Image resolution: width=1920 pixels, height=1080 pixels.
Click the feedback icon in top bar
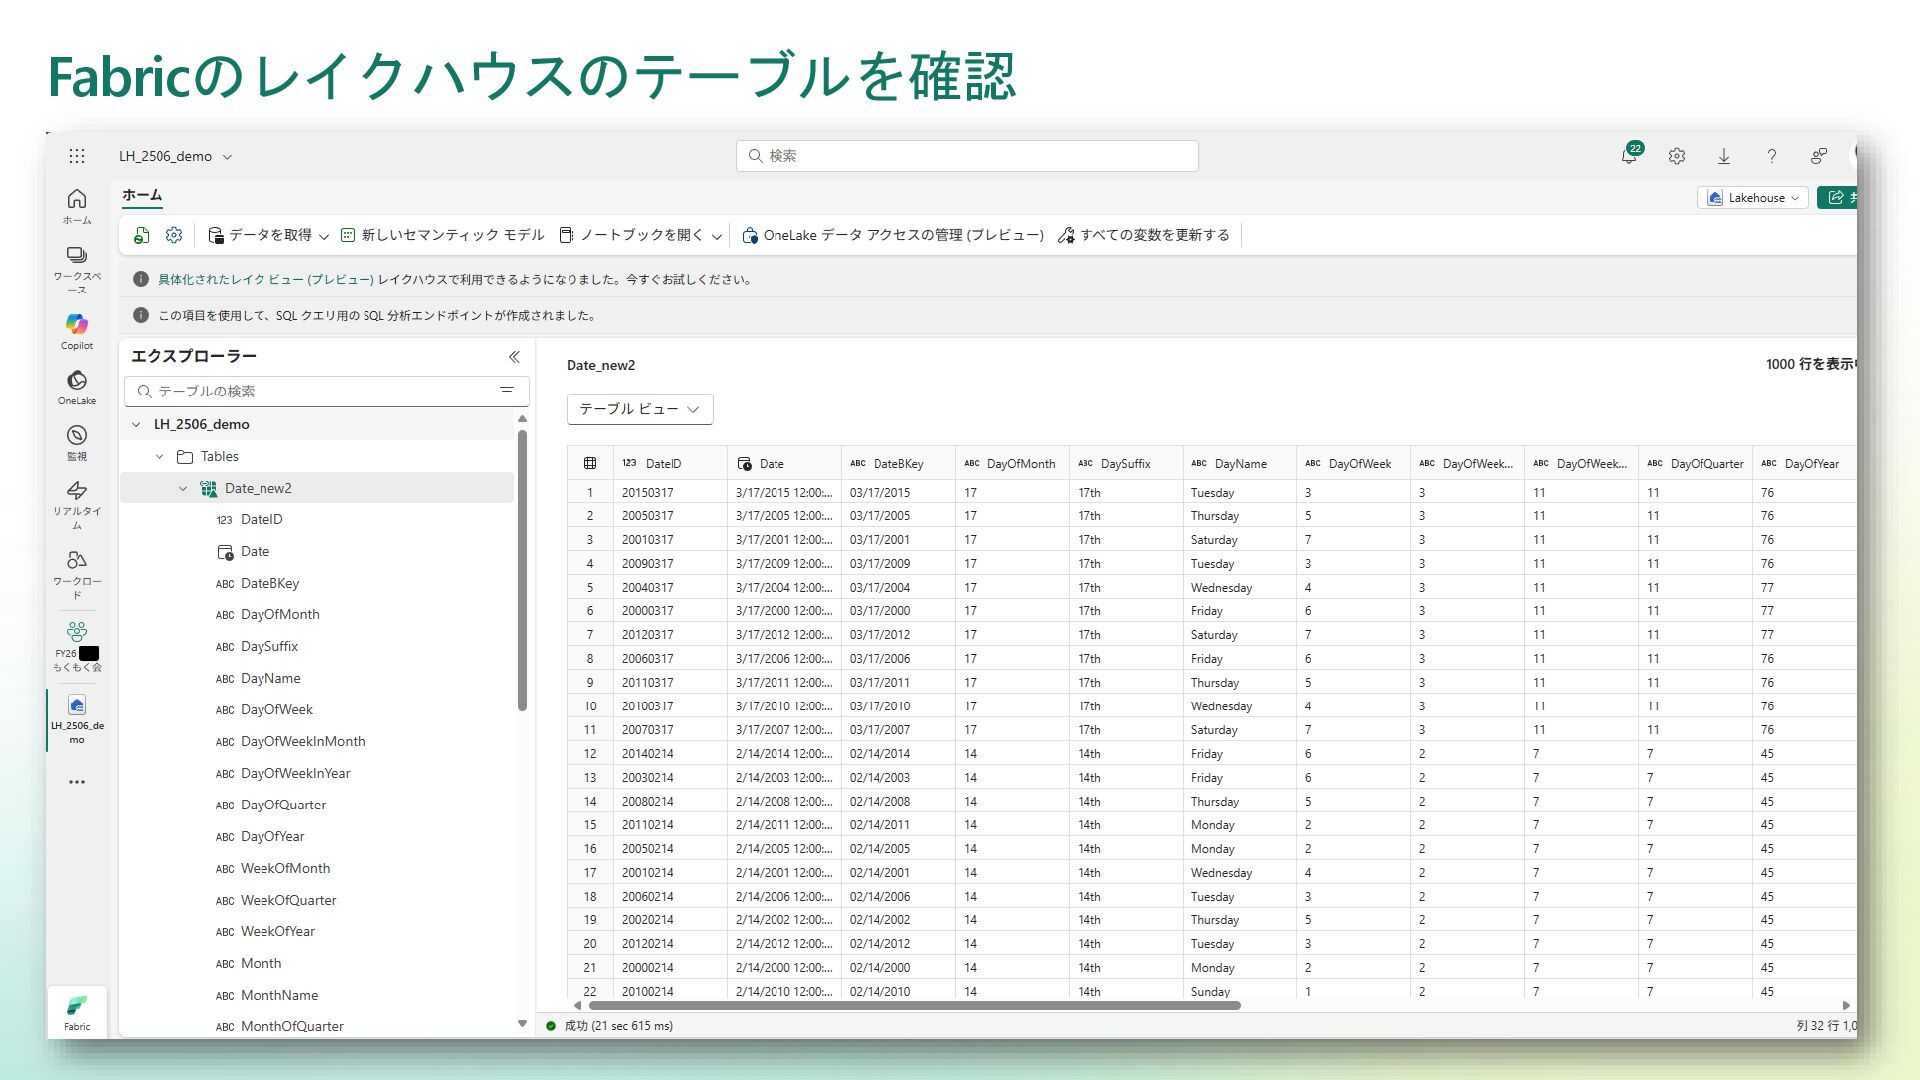[1819, 156]
